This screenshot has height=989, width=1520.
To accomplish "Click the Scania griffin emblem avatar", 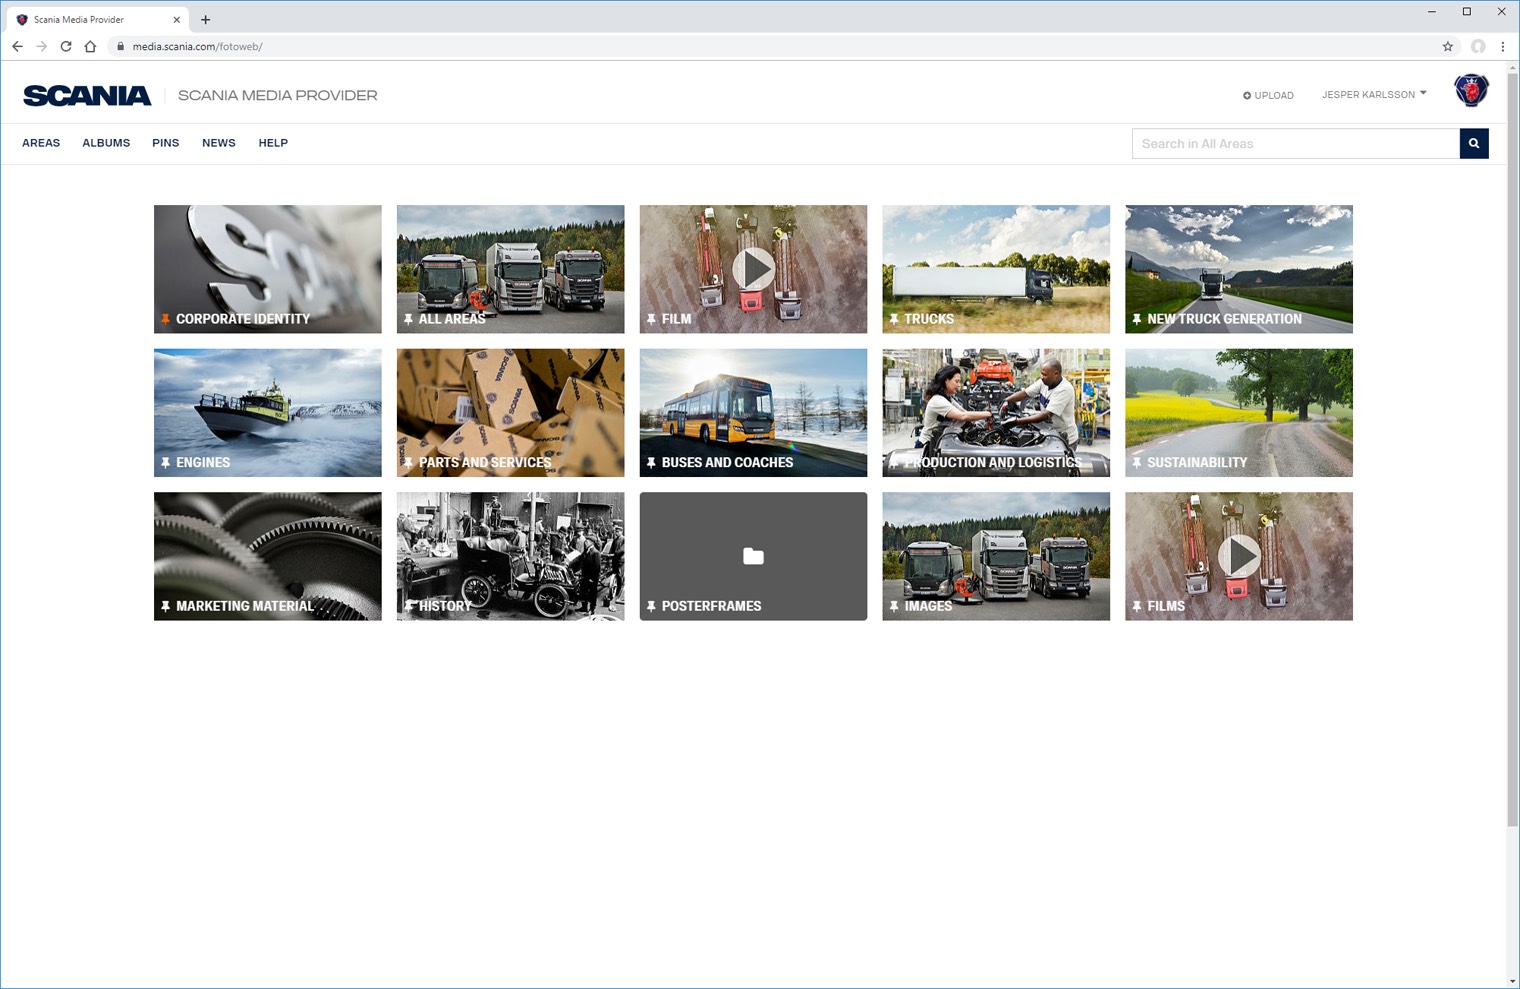I will (1471, 90).
